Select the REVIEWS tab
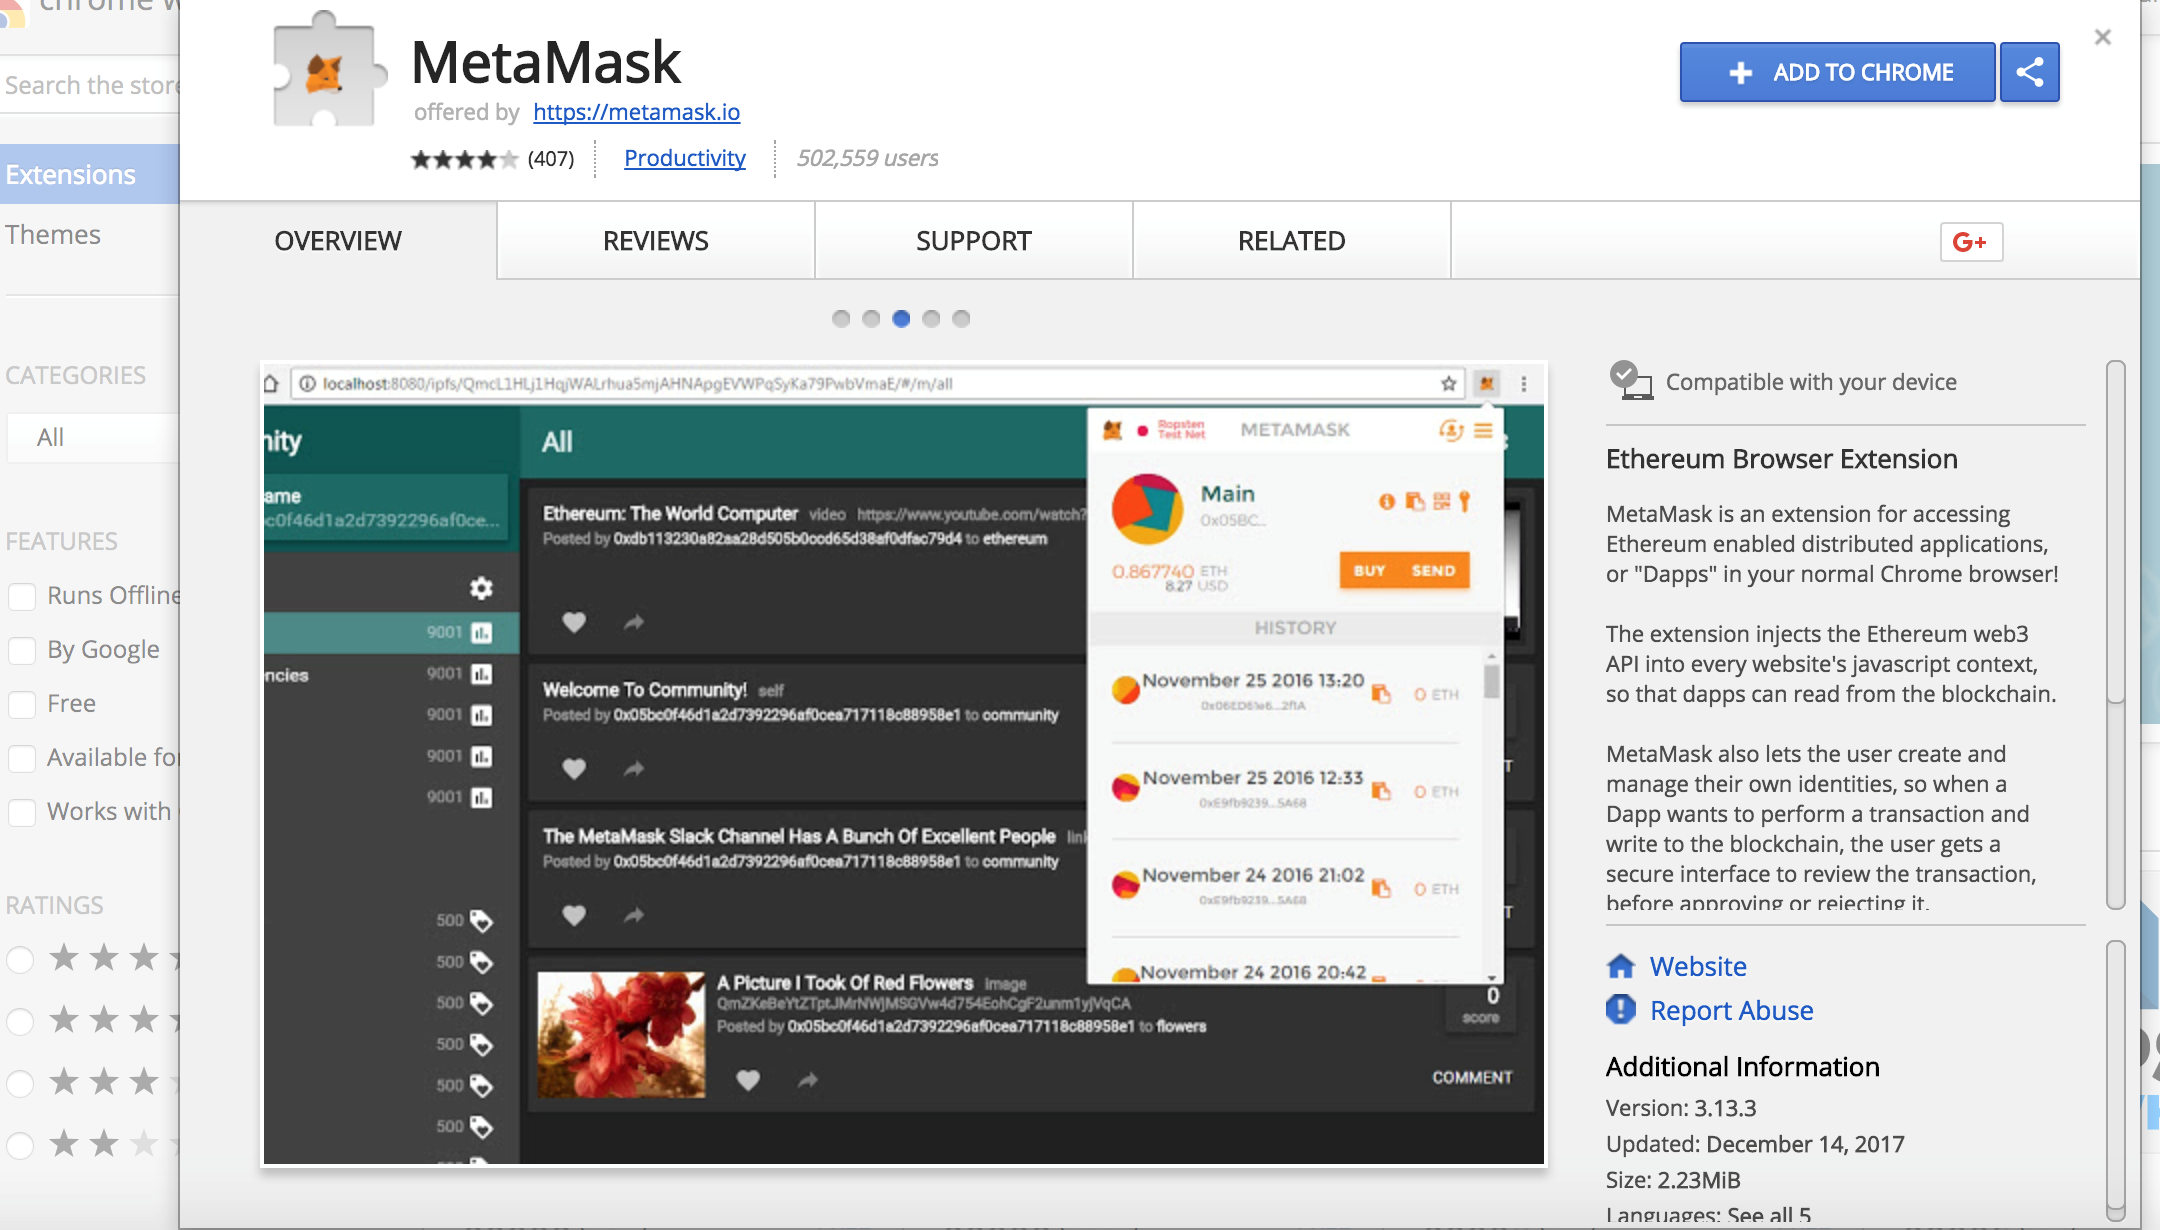Viewport: 2160px width, 1230px height. tap(656, 240)
